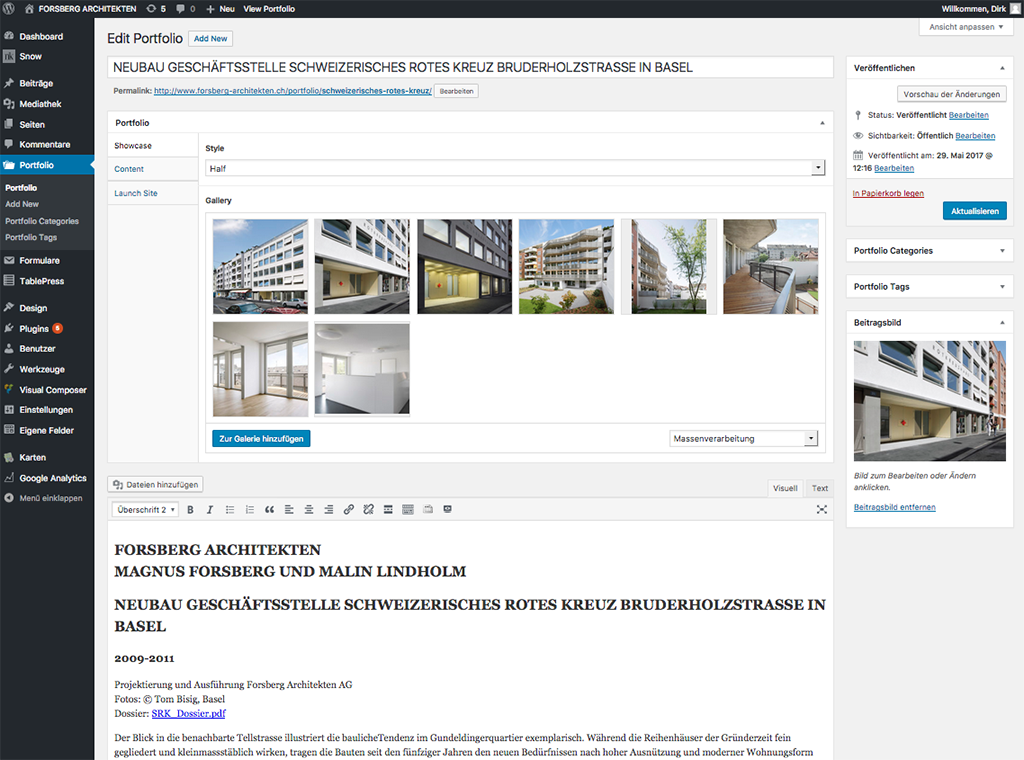1024x760 pixels.
Task: Collapse the Veröffentlichen panel
Action: [x=1002, y=68]
